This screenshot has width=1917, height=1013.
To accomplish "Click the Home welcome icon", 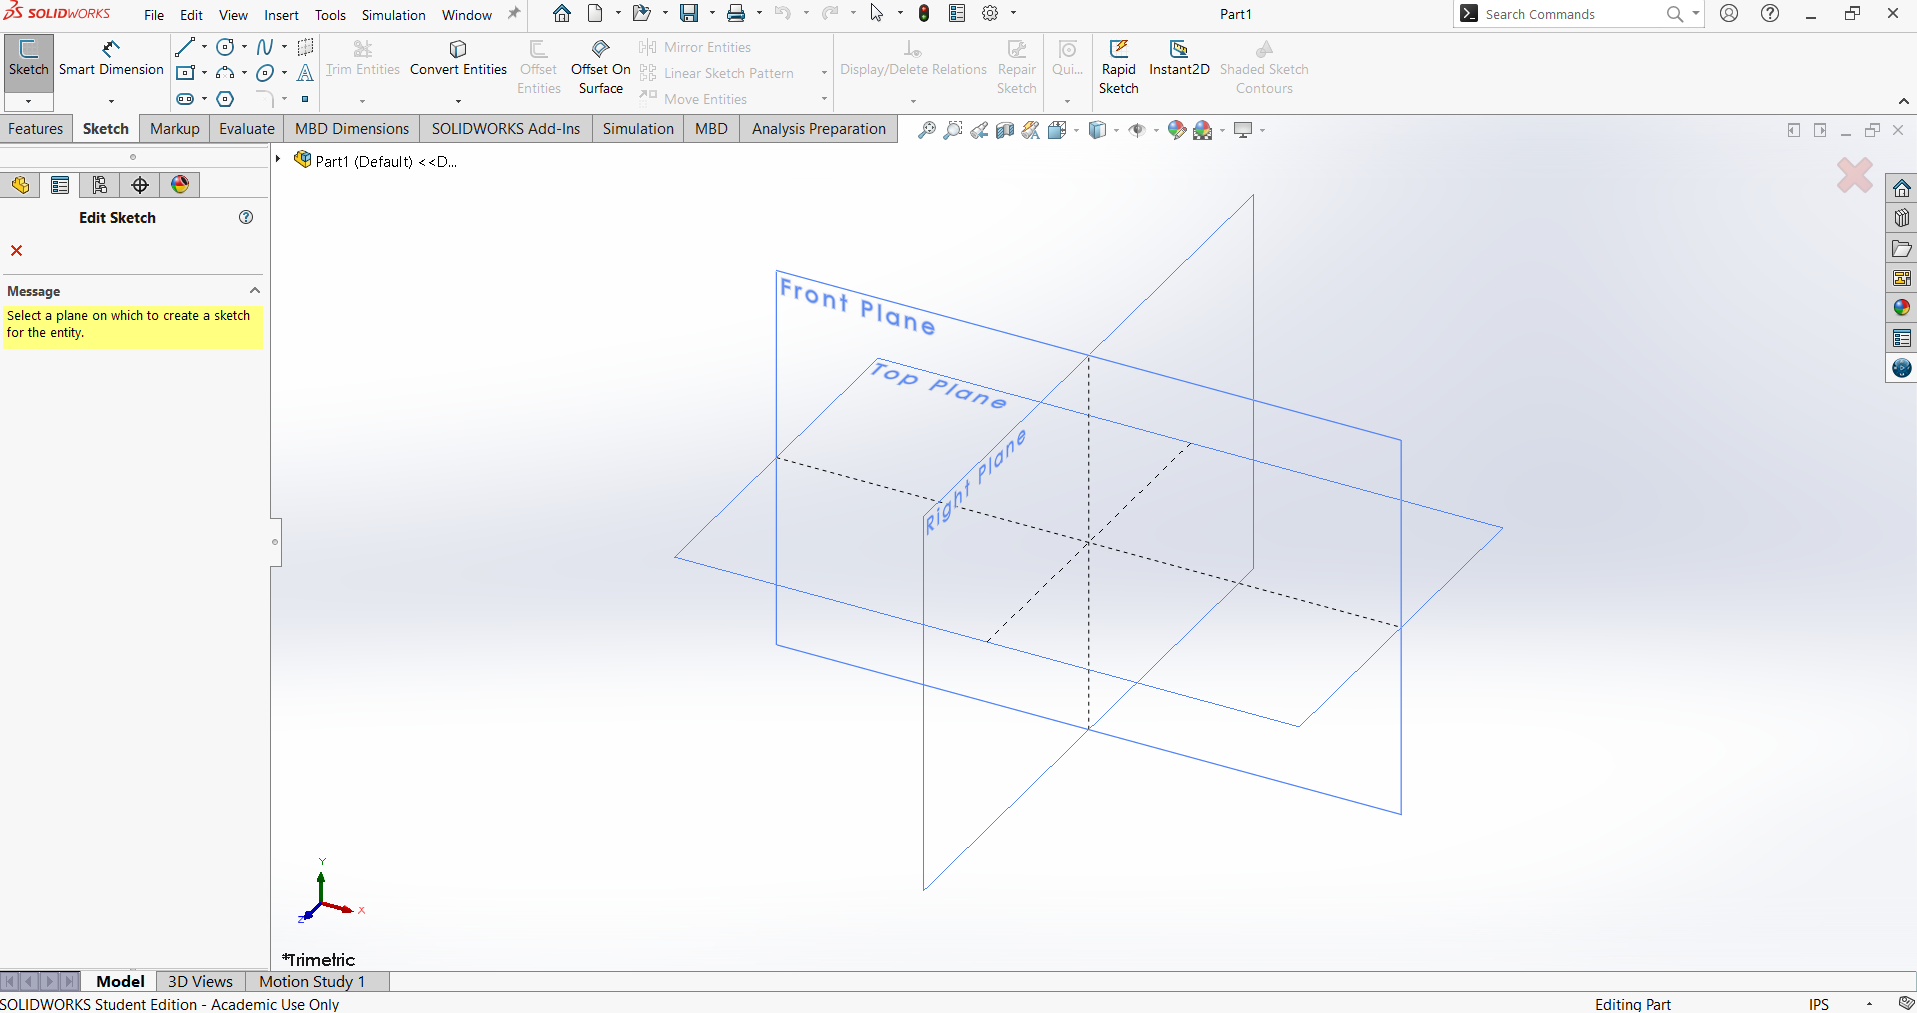I will [x=562, y=14].
